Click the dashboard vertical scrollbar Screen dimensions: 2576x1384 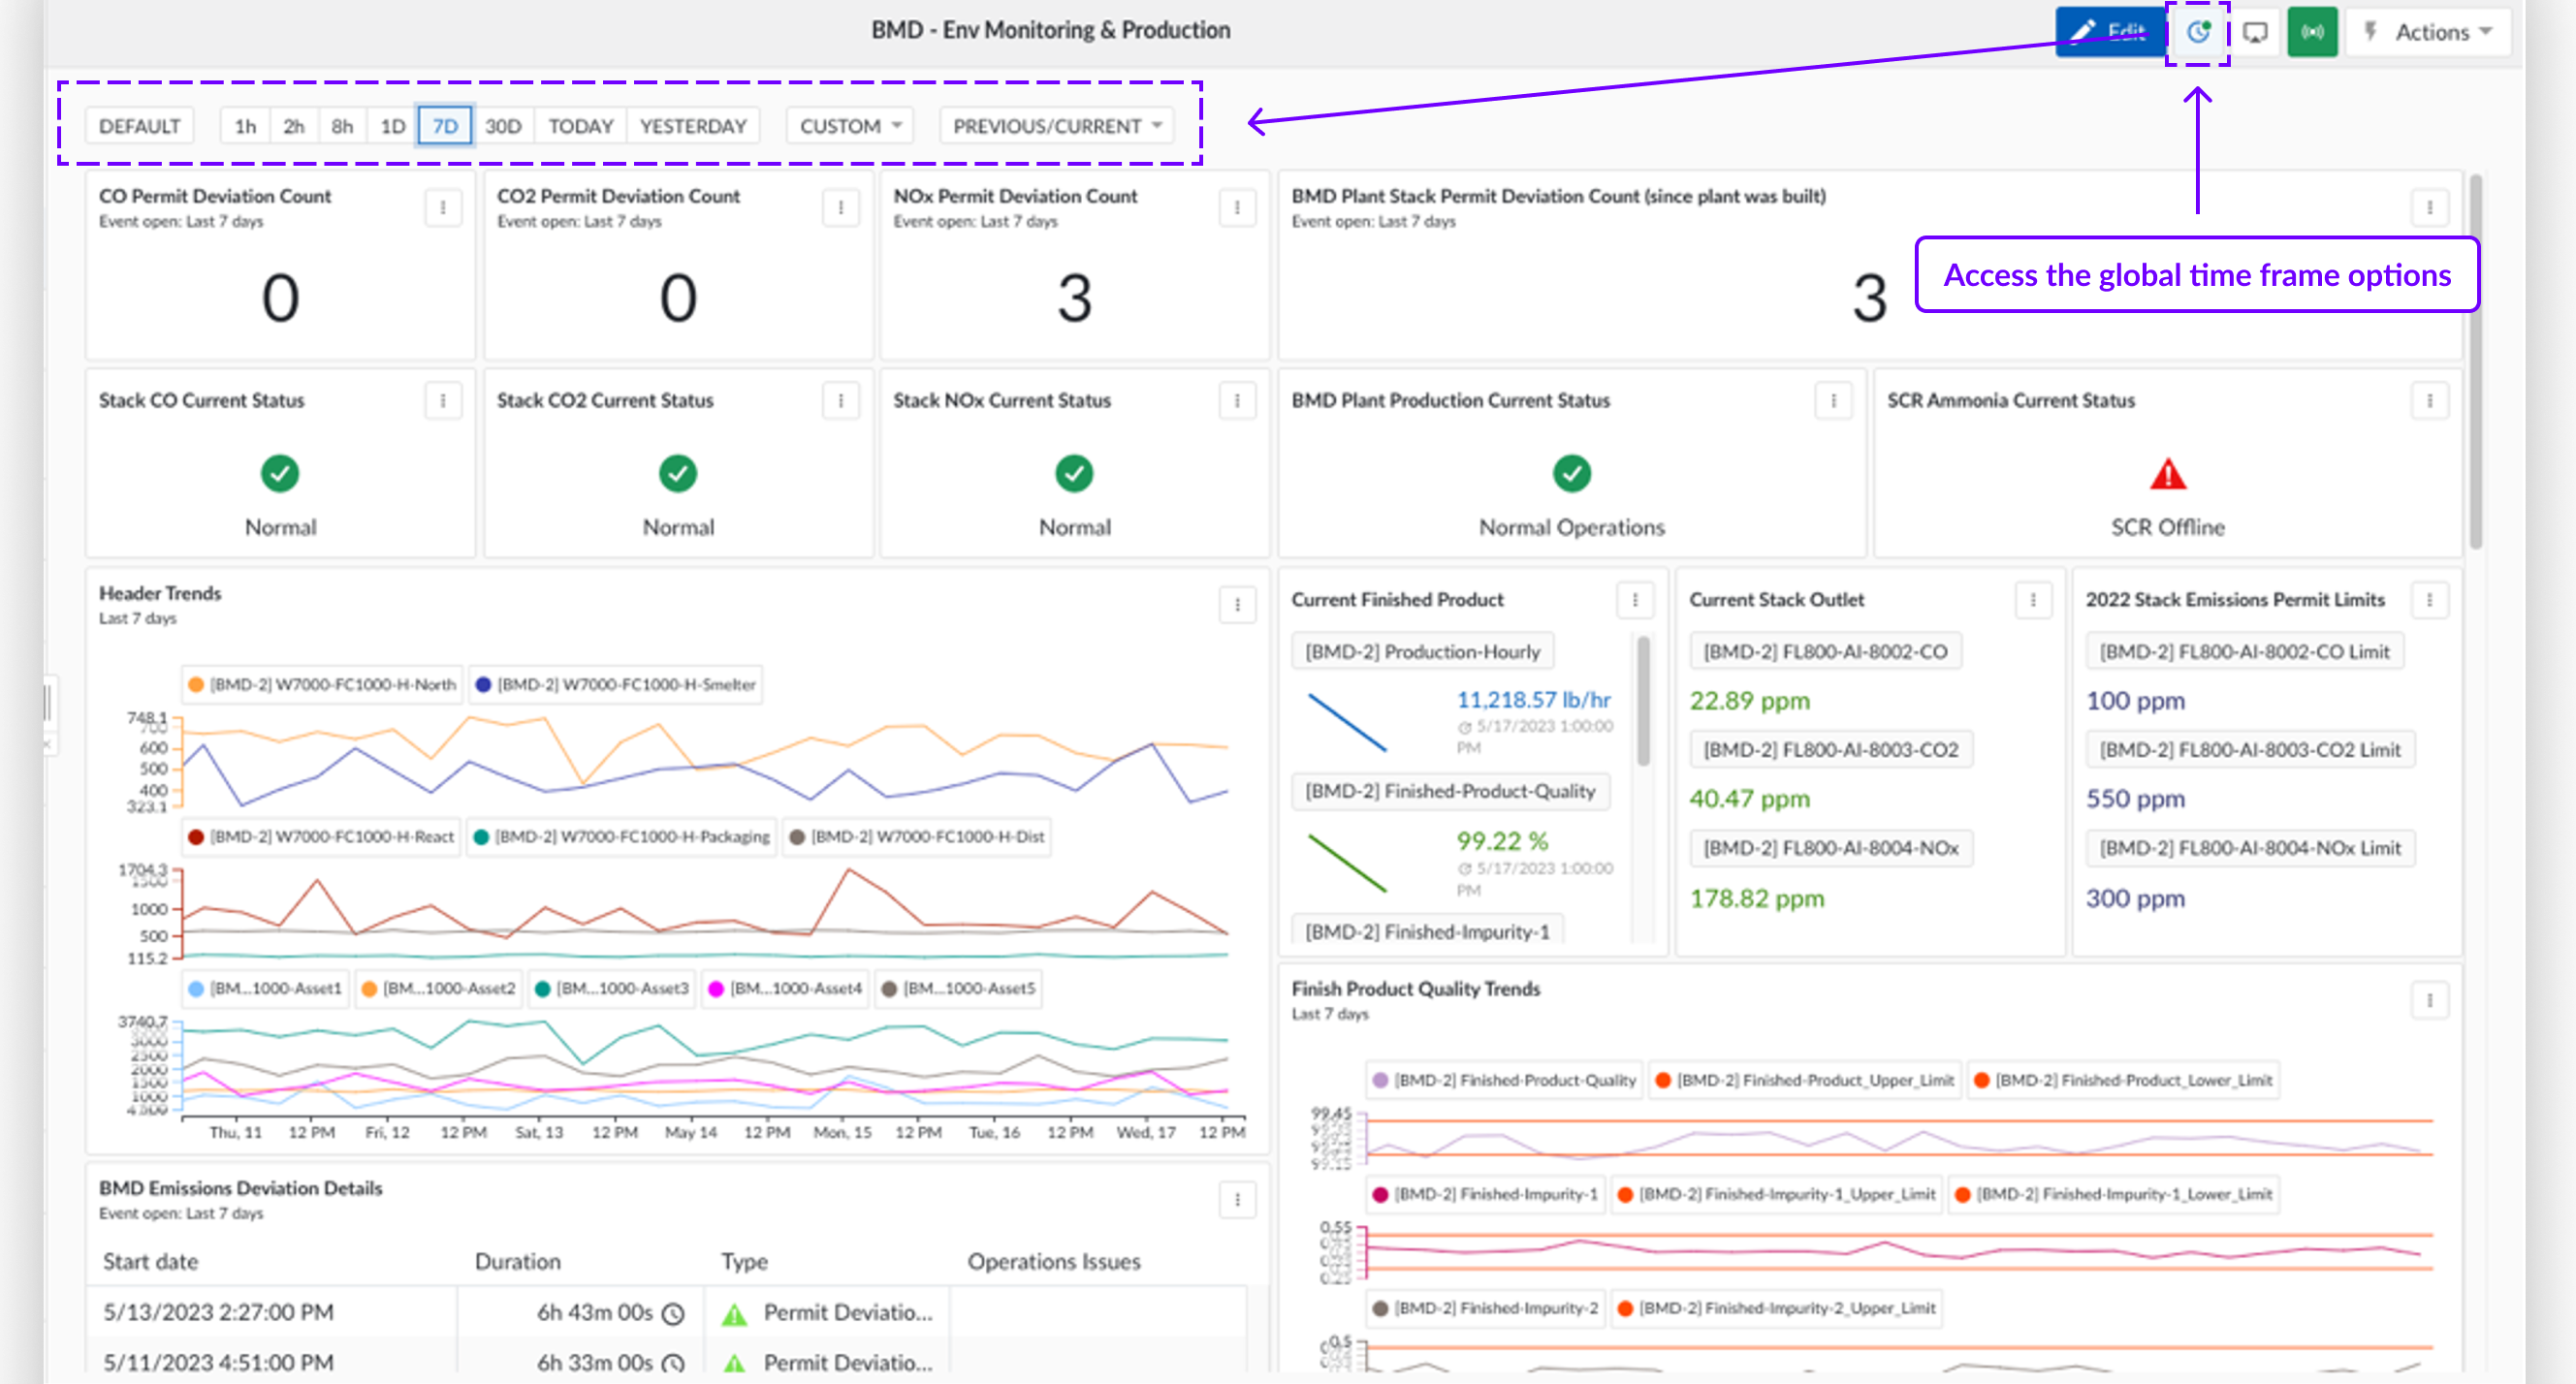(x=2475, y=360)
